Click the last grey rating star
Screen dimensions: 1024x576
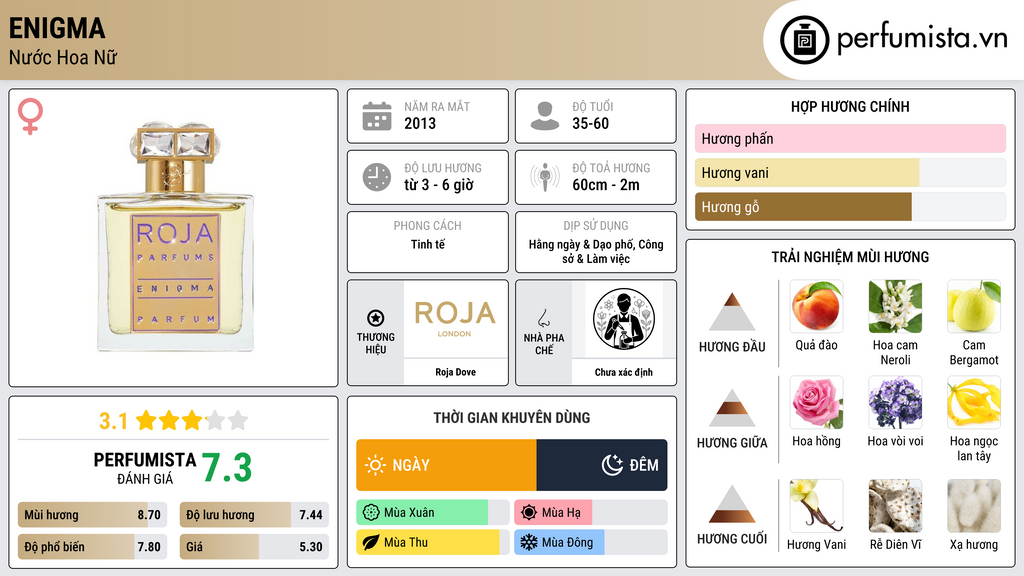[x=238, y=420]
